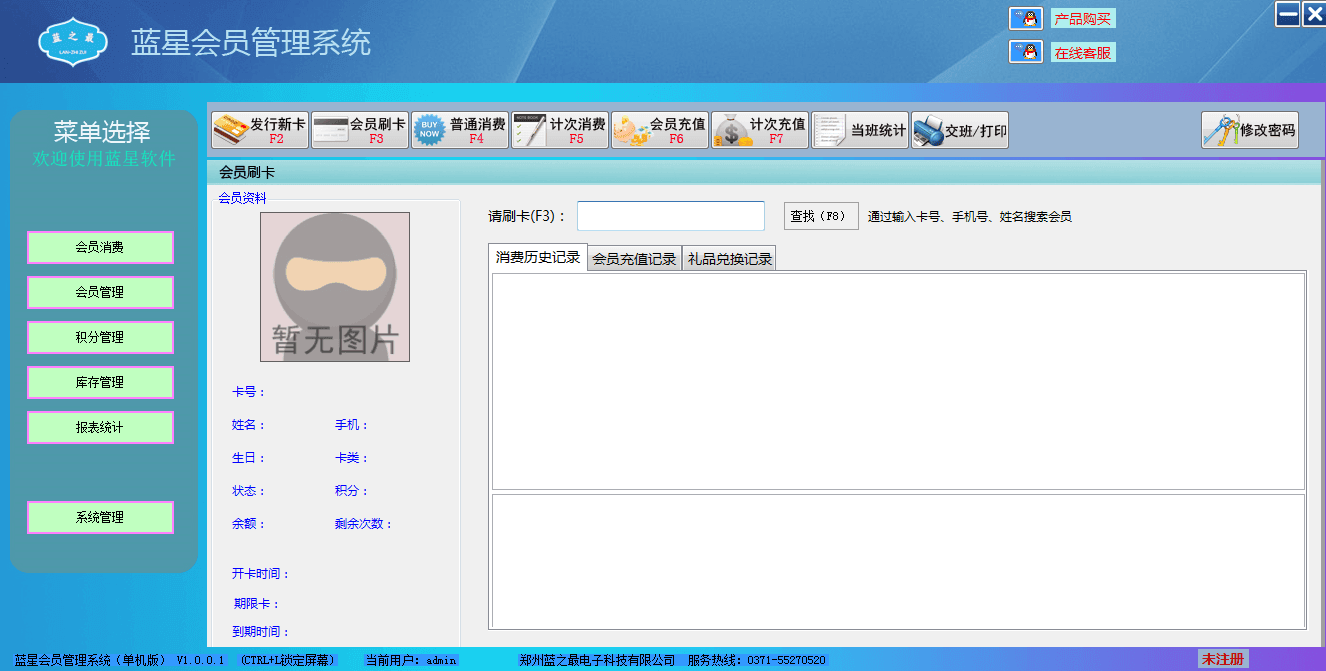Open 普通消费 (F4) Buy Now button
The image size is (1326, 671).
click(459, 130)
